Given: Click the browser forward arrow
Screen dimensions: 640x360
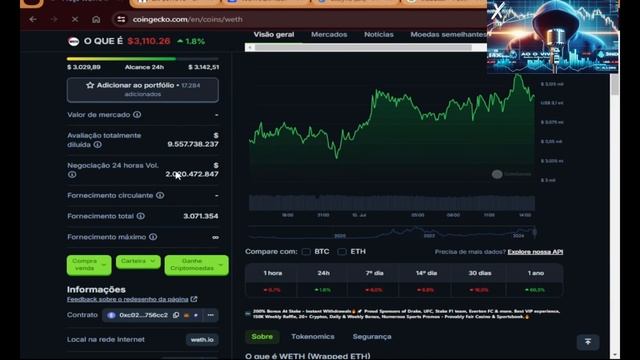Looking at the screenshot, I should pos(54,19).
